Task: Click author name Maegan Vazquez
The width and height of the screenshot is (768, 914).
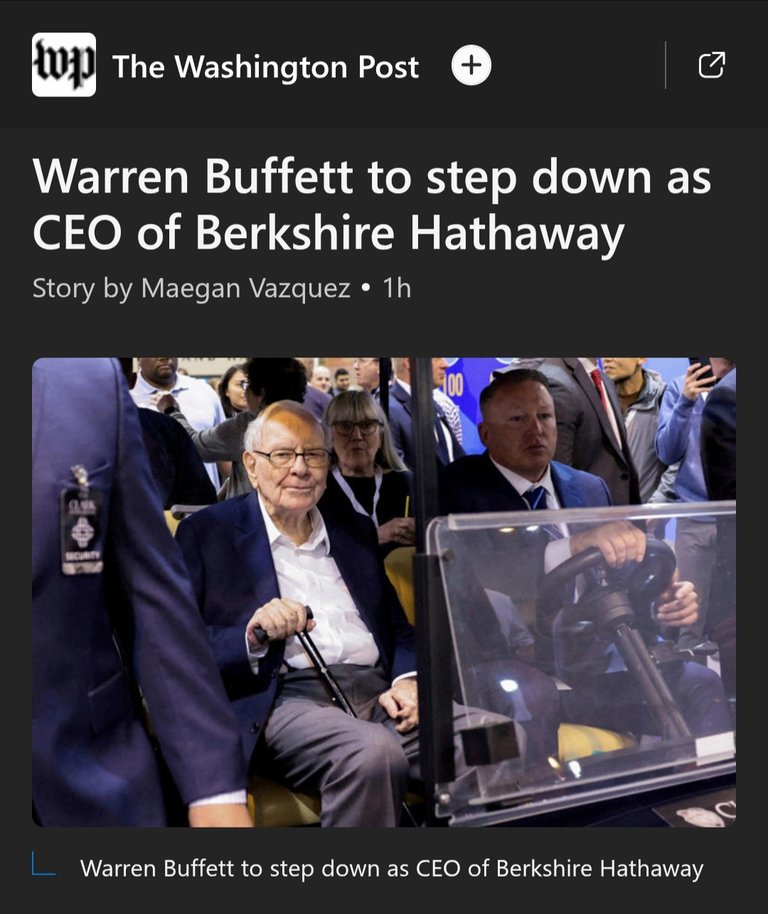Action: pos(245,288)
